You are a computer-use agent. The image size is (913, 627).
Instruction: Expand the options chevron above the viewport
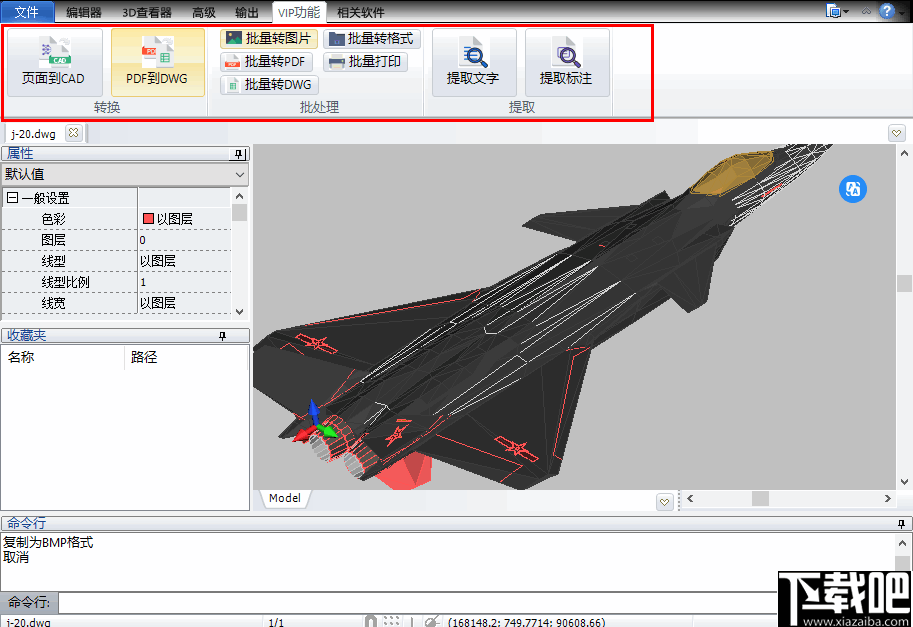tap(897, 132)
